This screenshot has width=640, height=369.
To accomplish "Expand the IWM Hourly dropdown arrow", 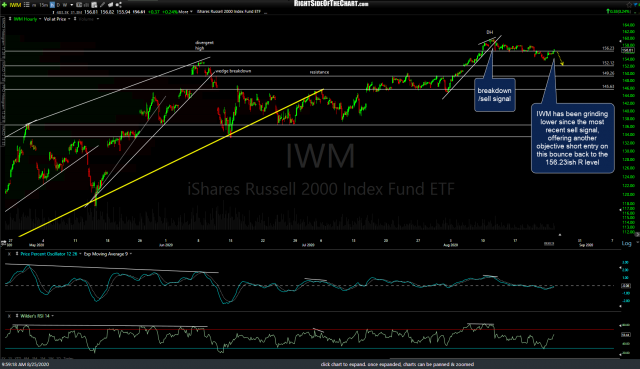I will [x=40, y=19].
